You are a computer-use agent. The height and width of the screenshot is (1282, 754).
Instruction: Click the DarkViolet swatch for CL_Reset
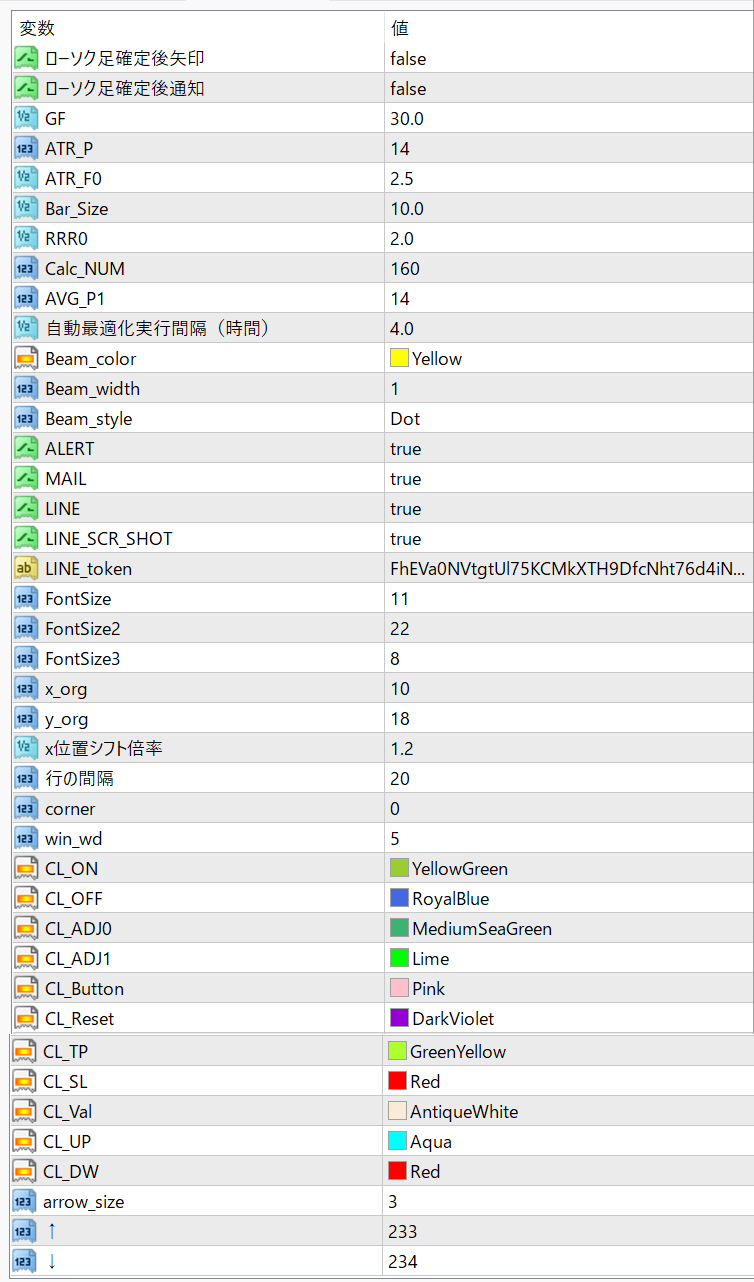399,1019
